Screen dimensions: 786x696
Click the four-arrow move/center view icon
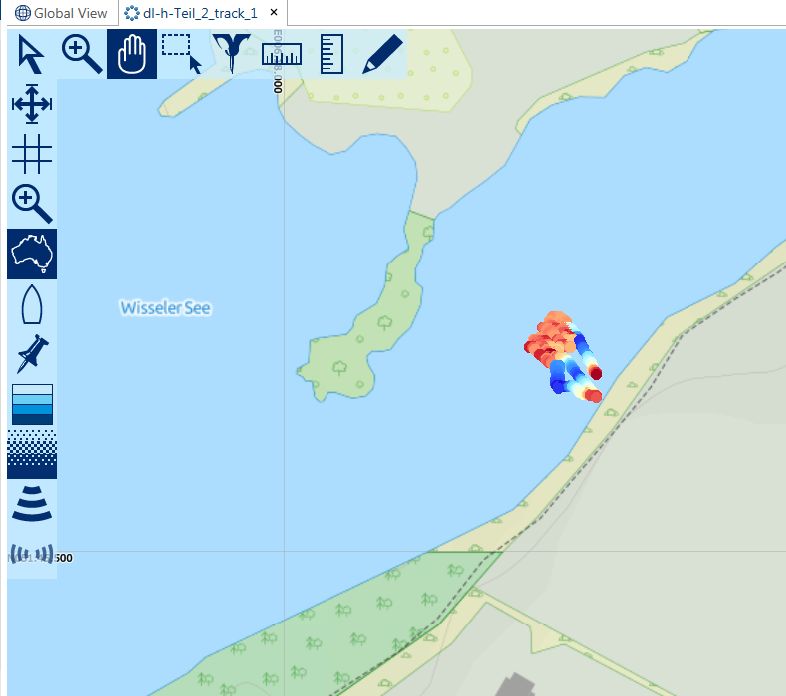[32, 104]
